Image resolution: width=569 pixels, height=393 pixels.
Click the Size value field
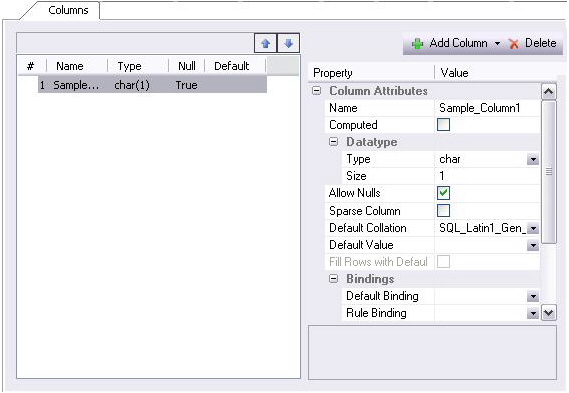tap(487, 176)
